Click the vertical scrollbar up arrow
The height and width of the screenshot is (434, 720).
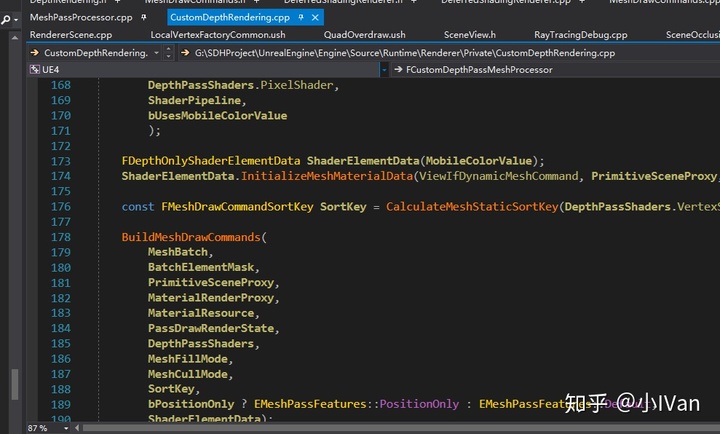click(x=15, y=38)
